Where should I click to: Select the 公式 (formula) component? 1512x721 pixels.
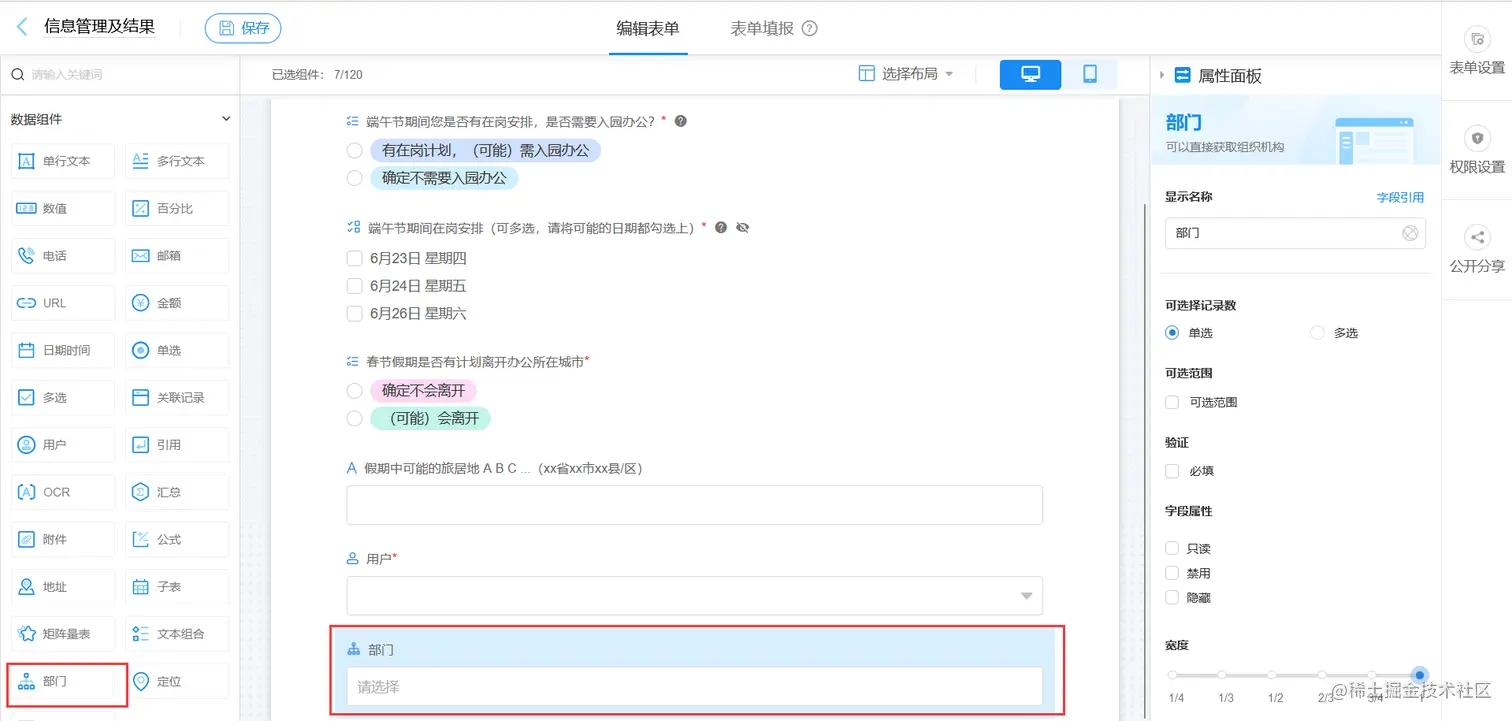pyautogui.click(x=176, y=538)
